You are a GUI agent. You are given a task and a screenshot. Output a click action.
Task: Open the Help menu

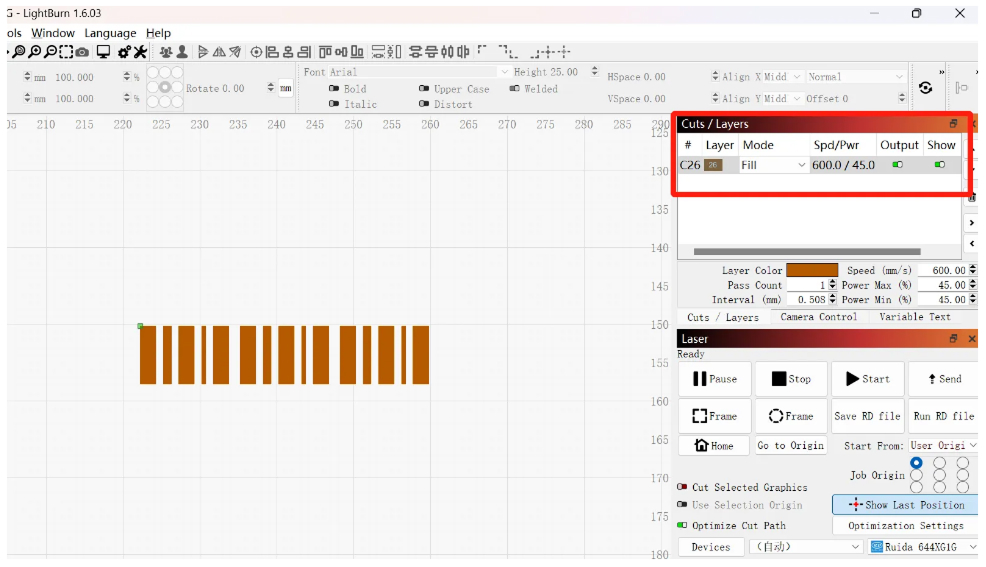158,33
